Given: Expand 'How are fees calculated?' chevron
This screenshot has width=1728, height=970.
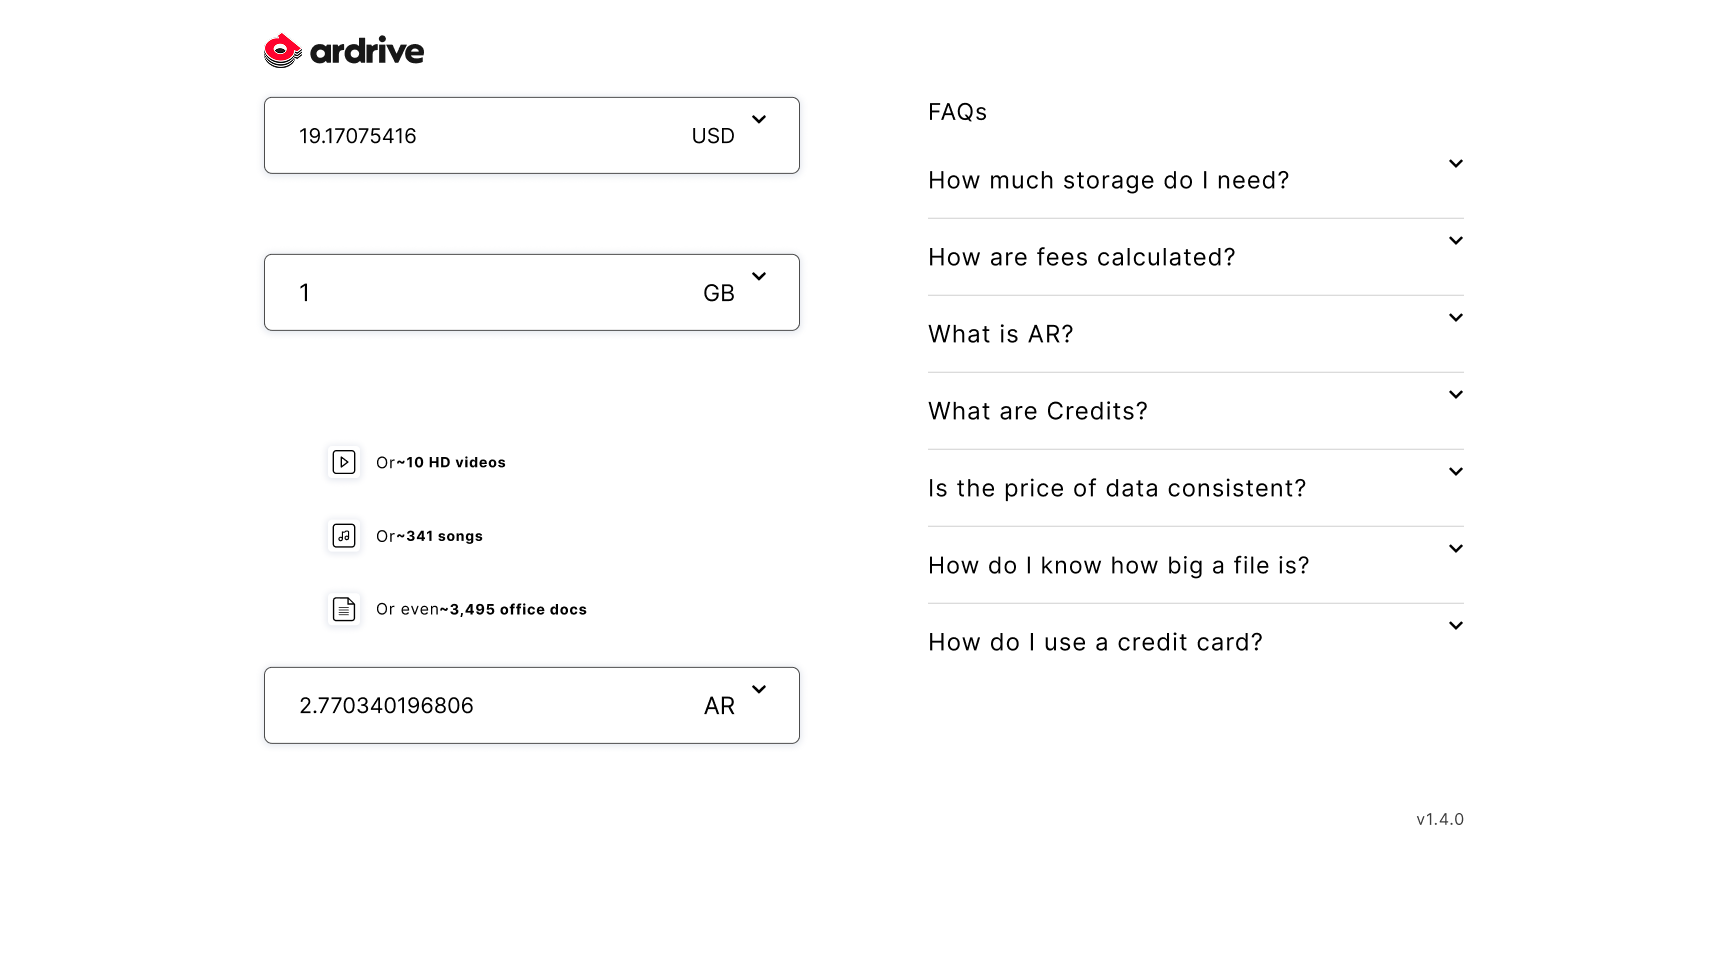Looking at the screenshot, I should tap(1456, 241).
